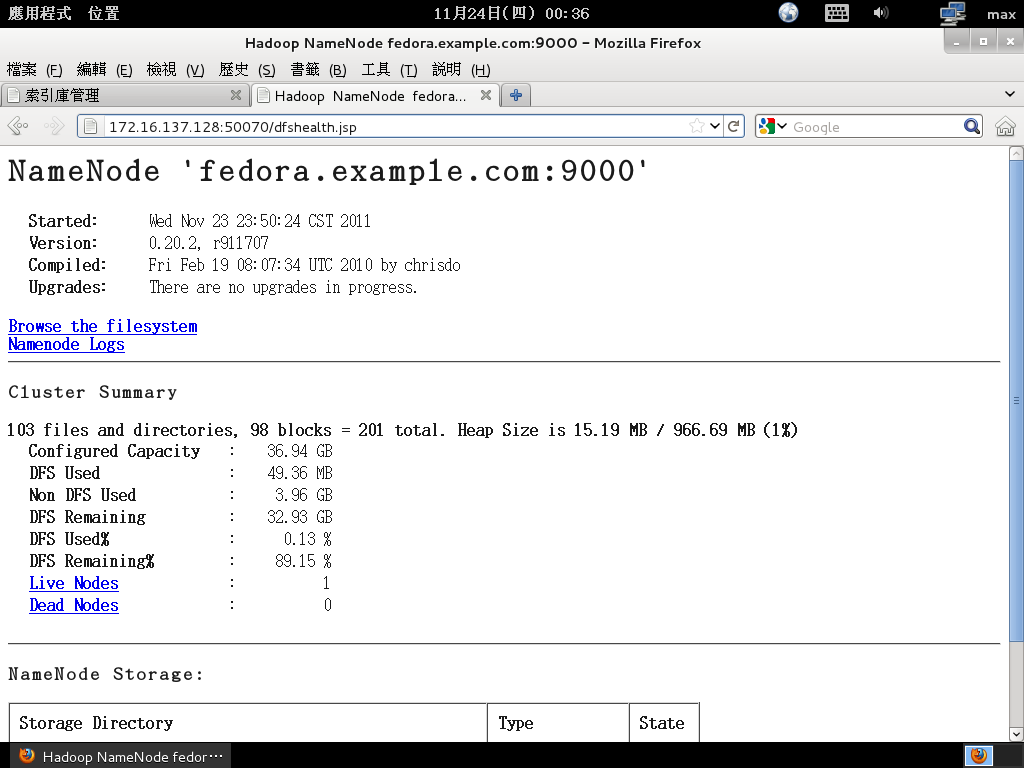Click the Firefox home button

[x=1005, y=127]
